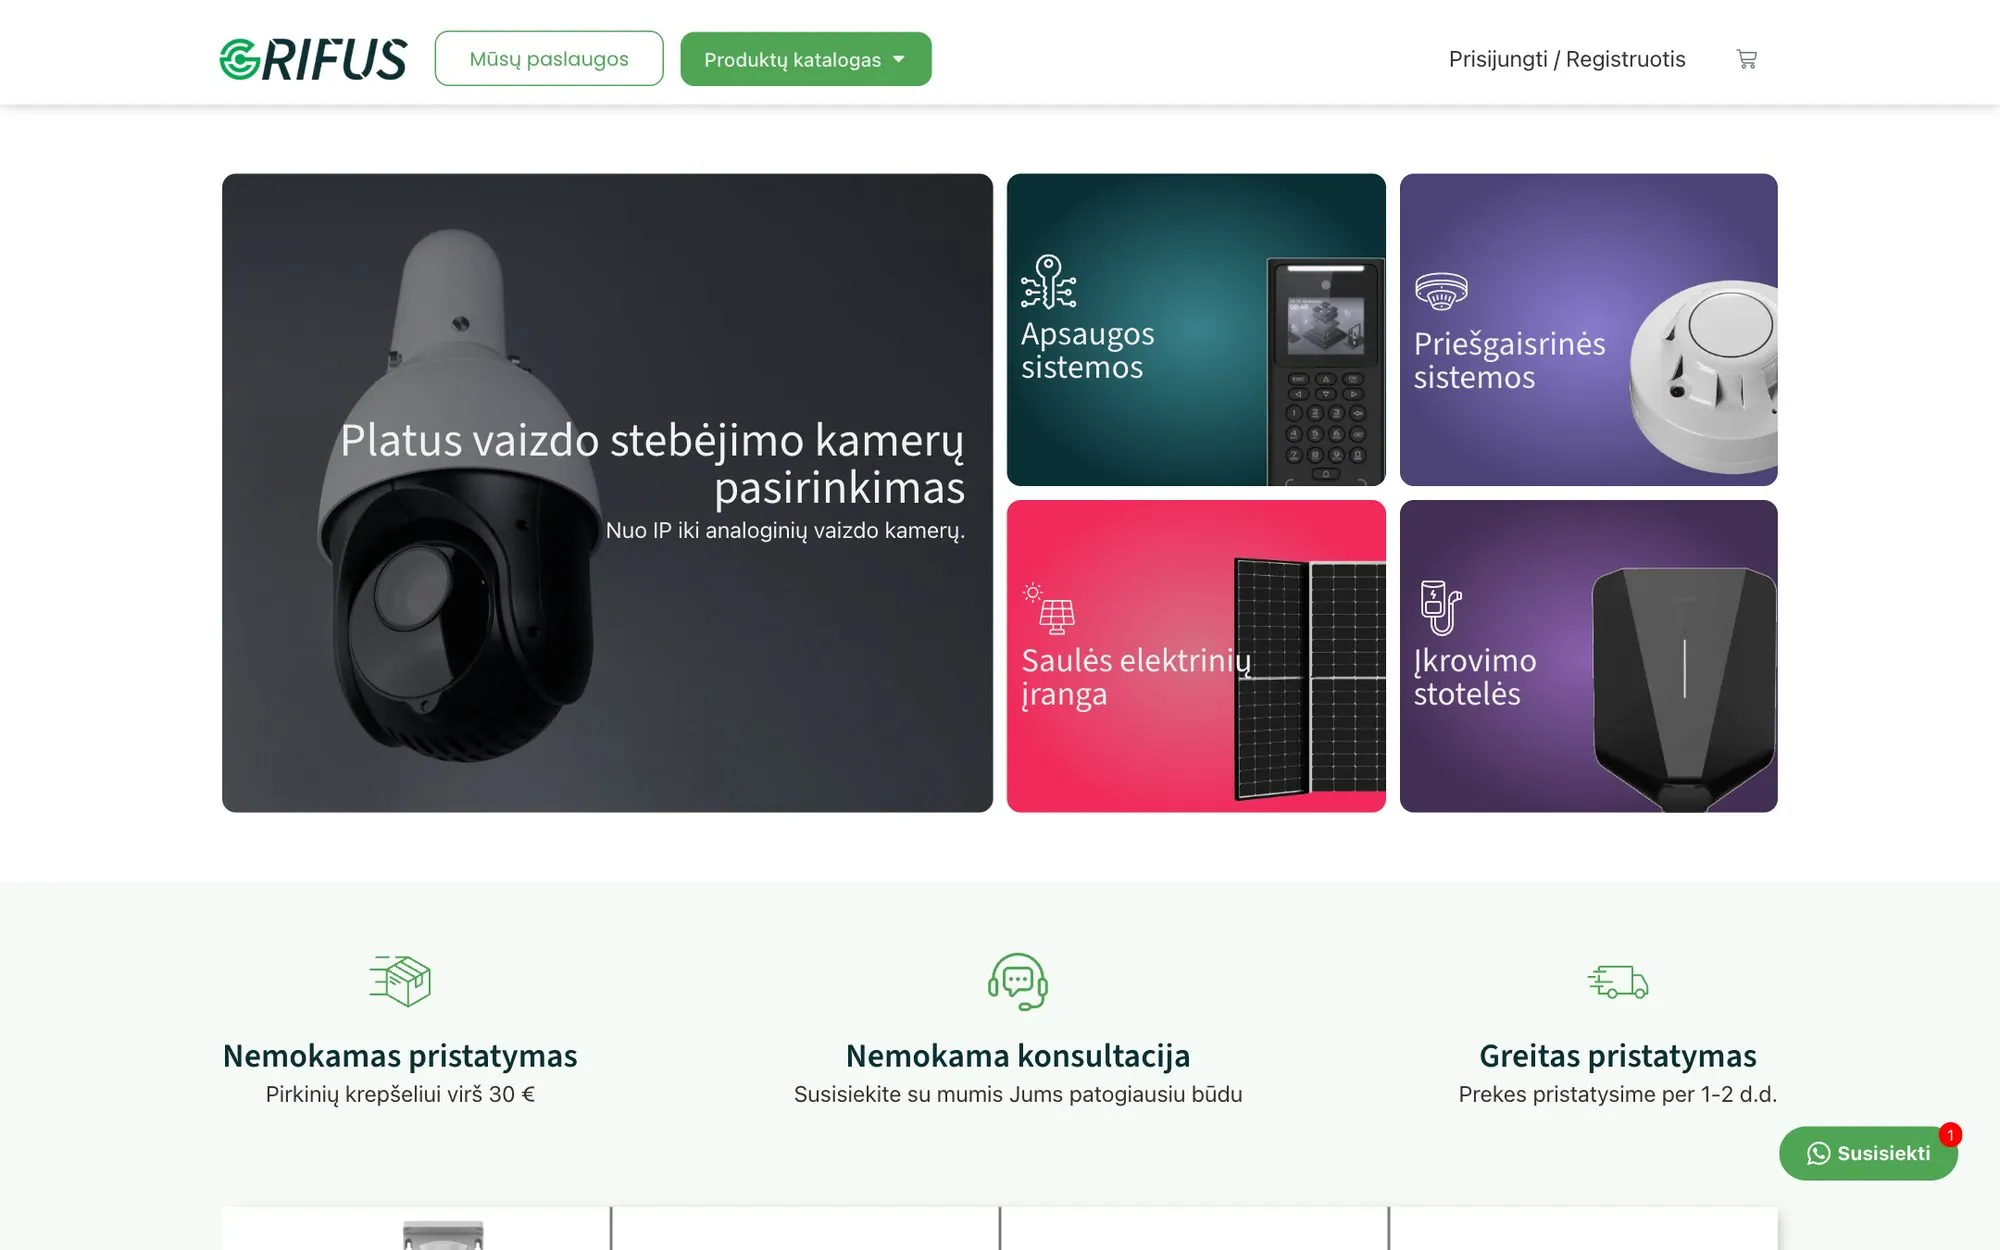Click the EV charger icon above Įkrovimo stotelės
This screenshot has height=1250, width=2000.
pos(1440,607)
